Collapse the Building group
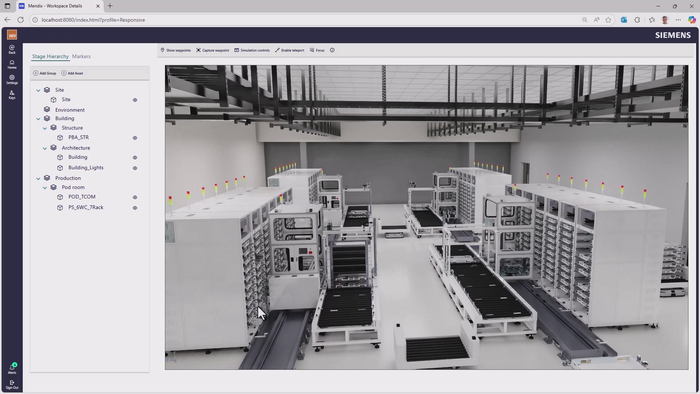The height and width of the screenshot is (394, 700). pos(38,119)
